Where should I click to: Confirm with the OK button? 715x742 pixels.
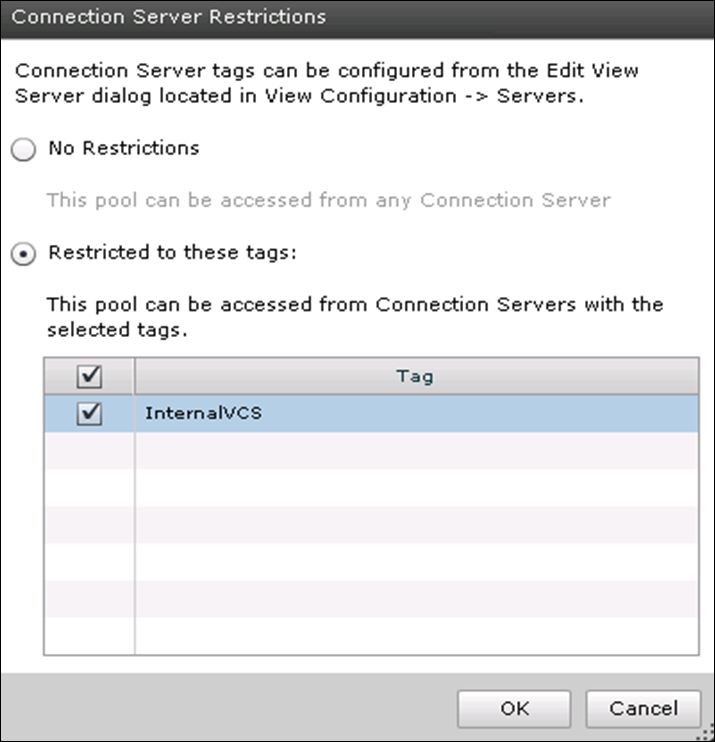(514, 709)
